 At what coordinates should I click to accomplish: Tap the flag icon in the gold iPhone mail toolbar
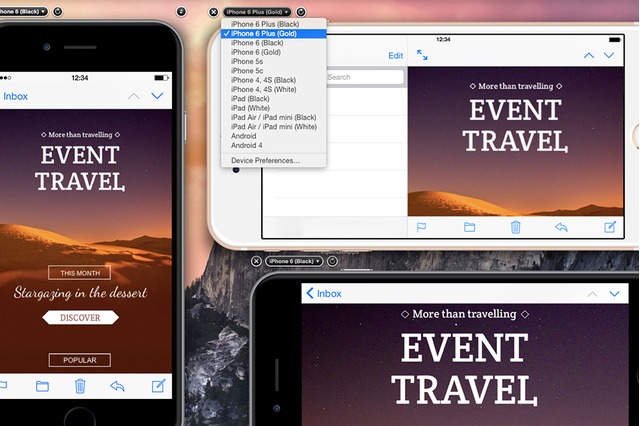coord(422,227)
